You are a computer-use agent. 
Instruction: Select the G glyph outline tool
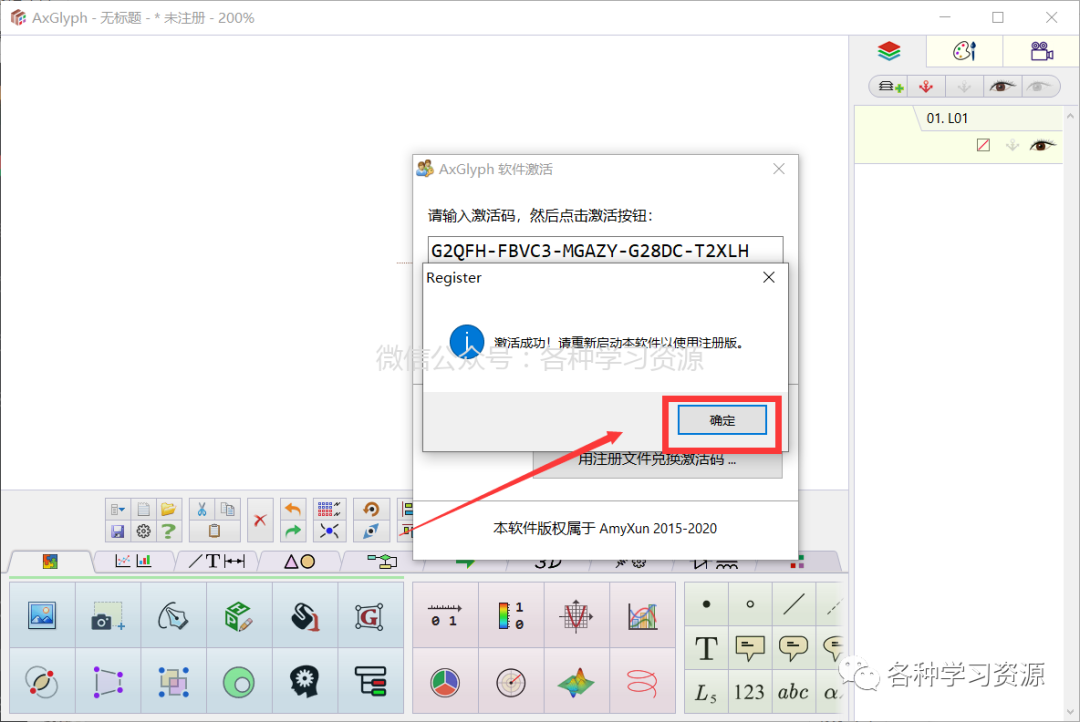370,615
